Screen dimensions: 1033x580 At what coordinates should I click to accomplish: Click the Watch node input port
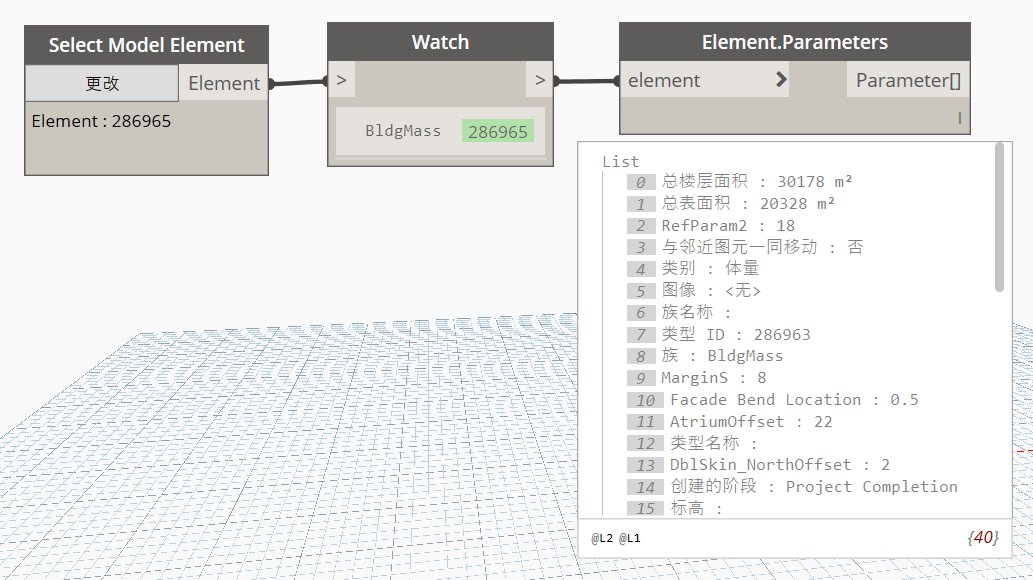pos(341,80)
